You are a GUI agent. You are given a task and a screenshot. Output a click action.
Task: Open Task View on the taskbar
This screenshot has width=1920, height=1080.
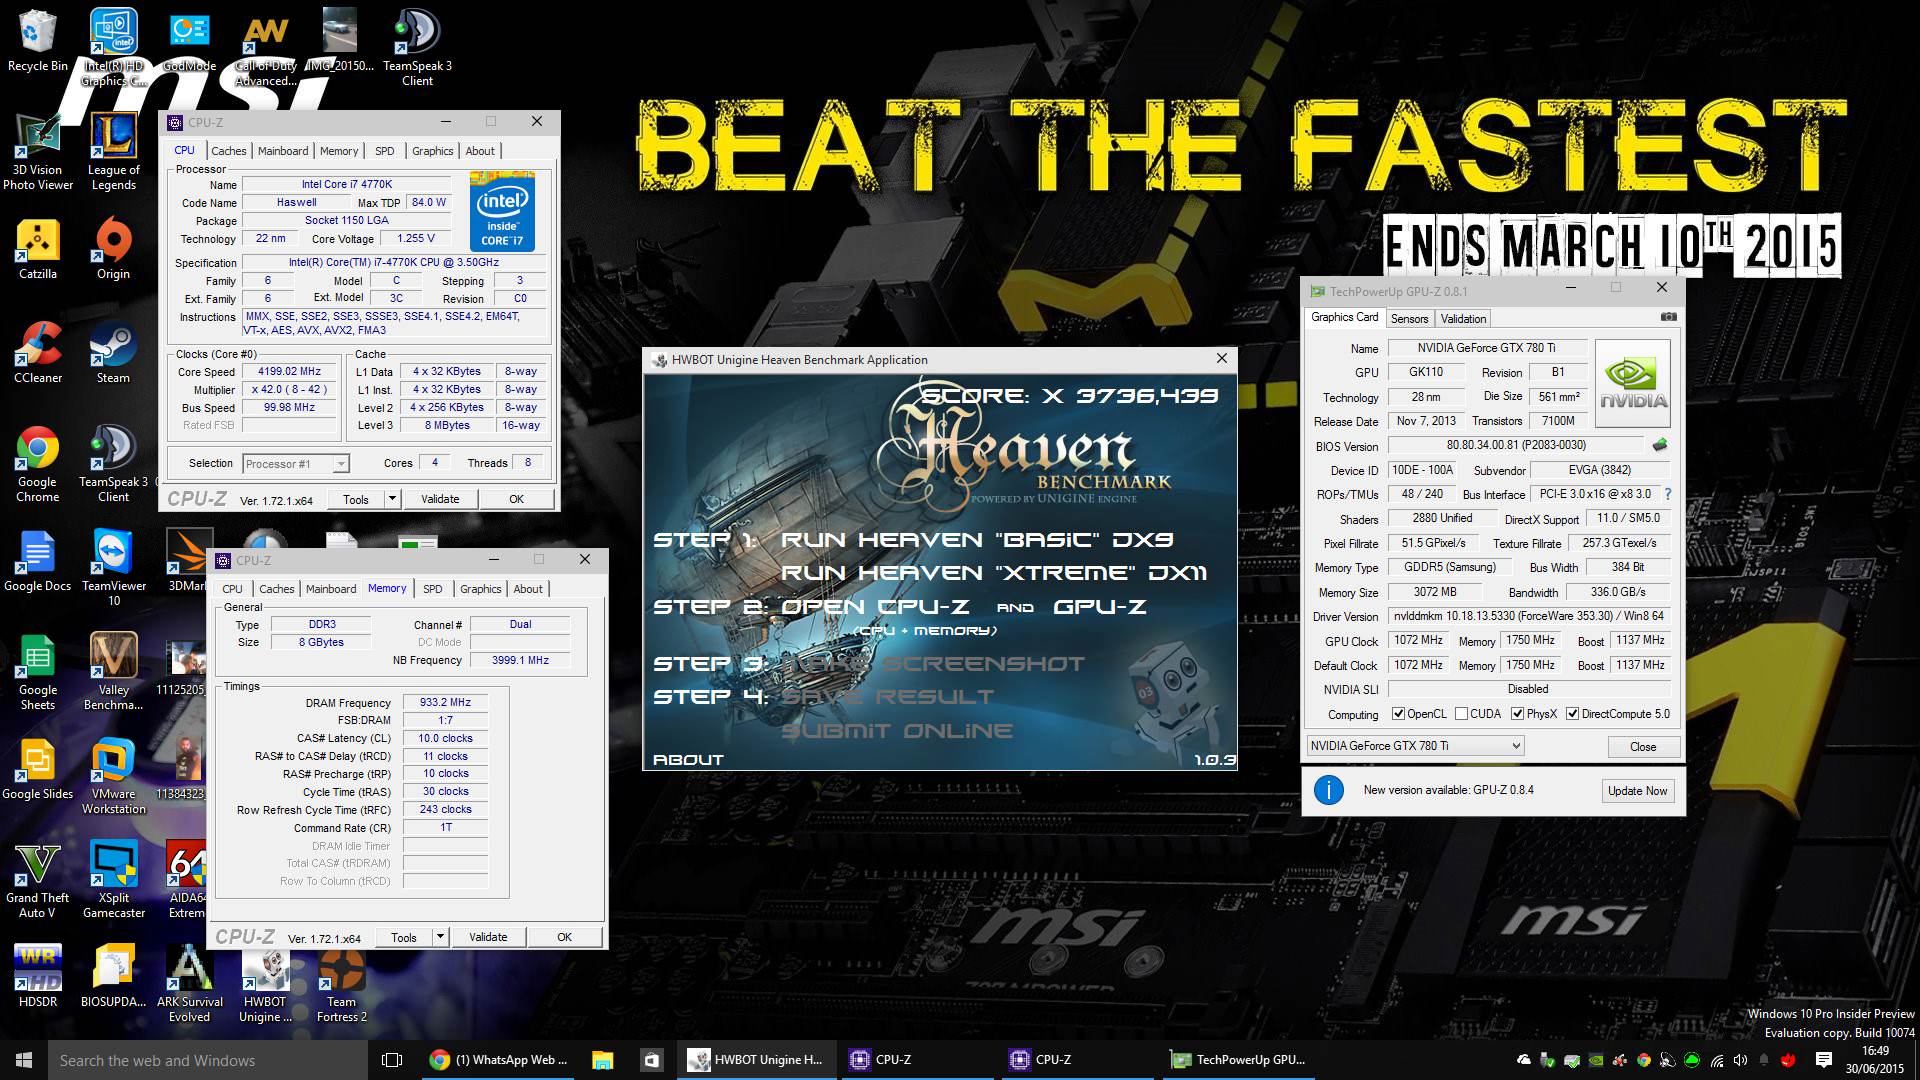(392, 1060)
